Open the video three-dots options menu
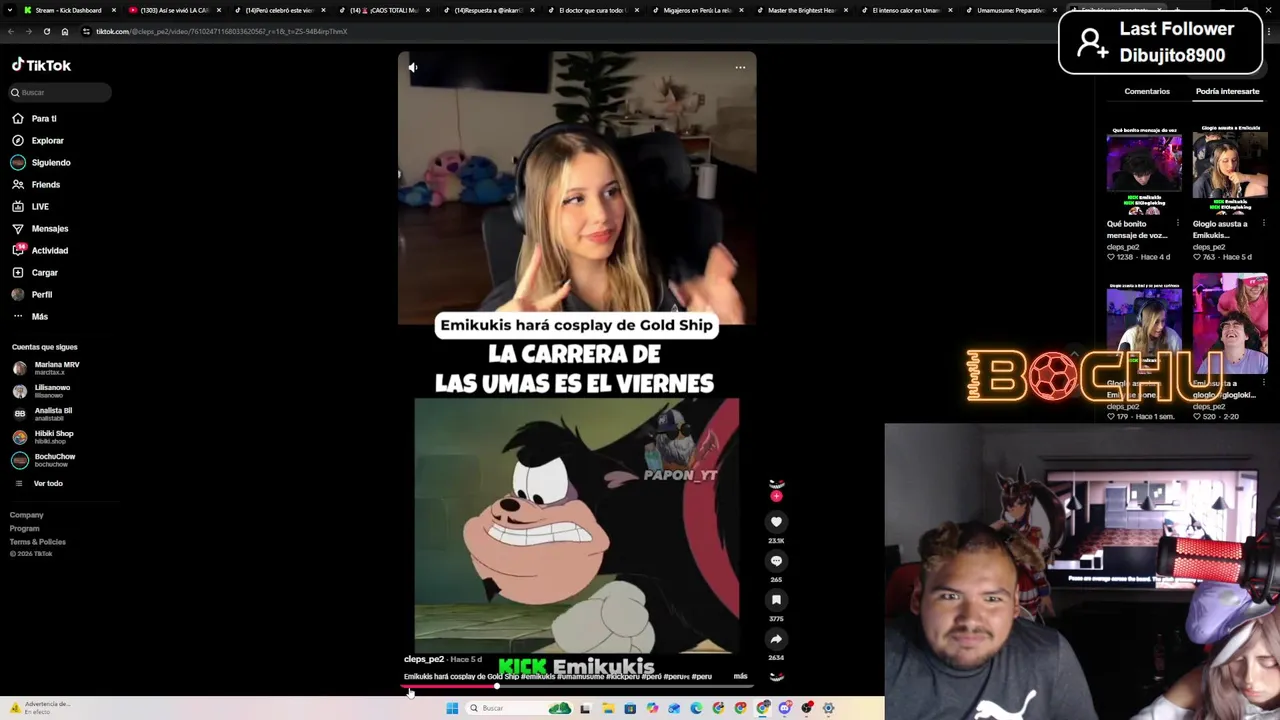 pos(740,67)
